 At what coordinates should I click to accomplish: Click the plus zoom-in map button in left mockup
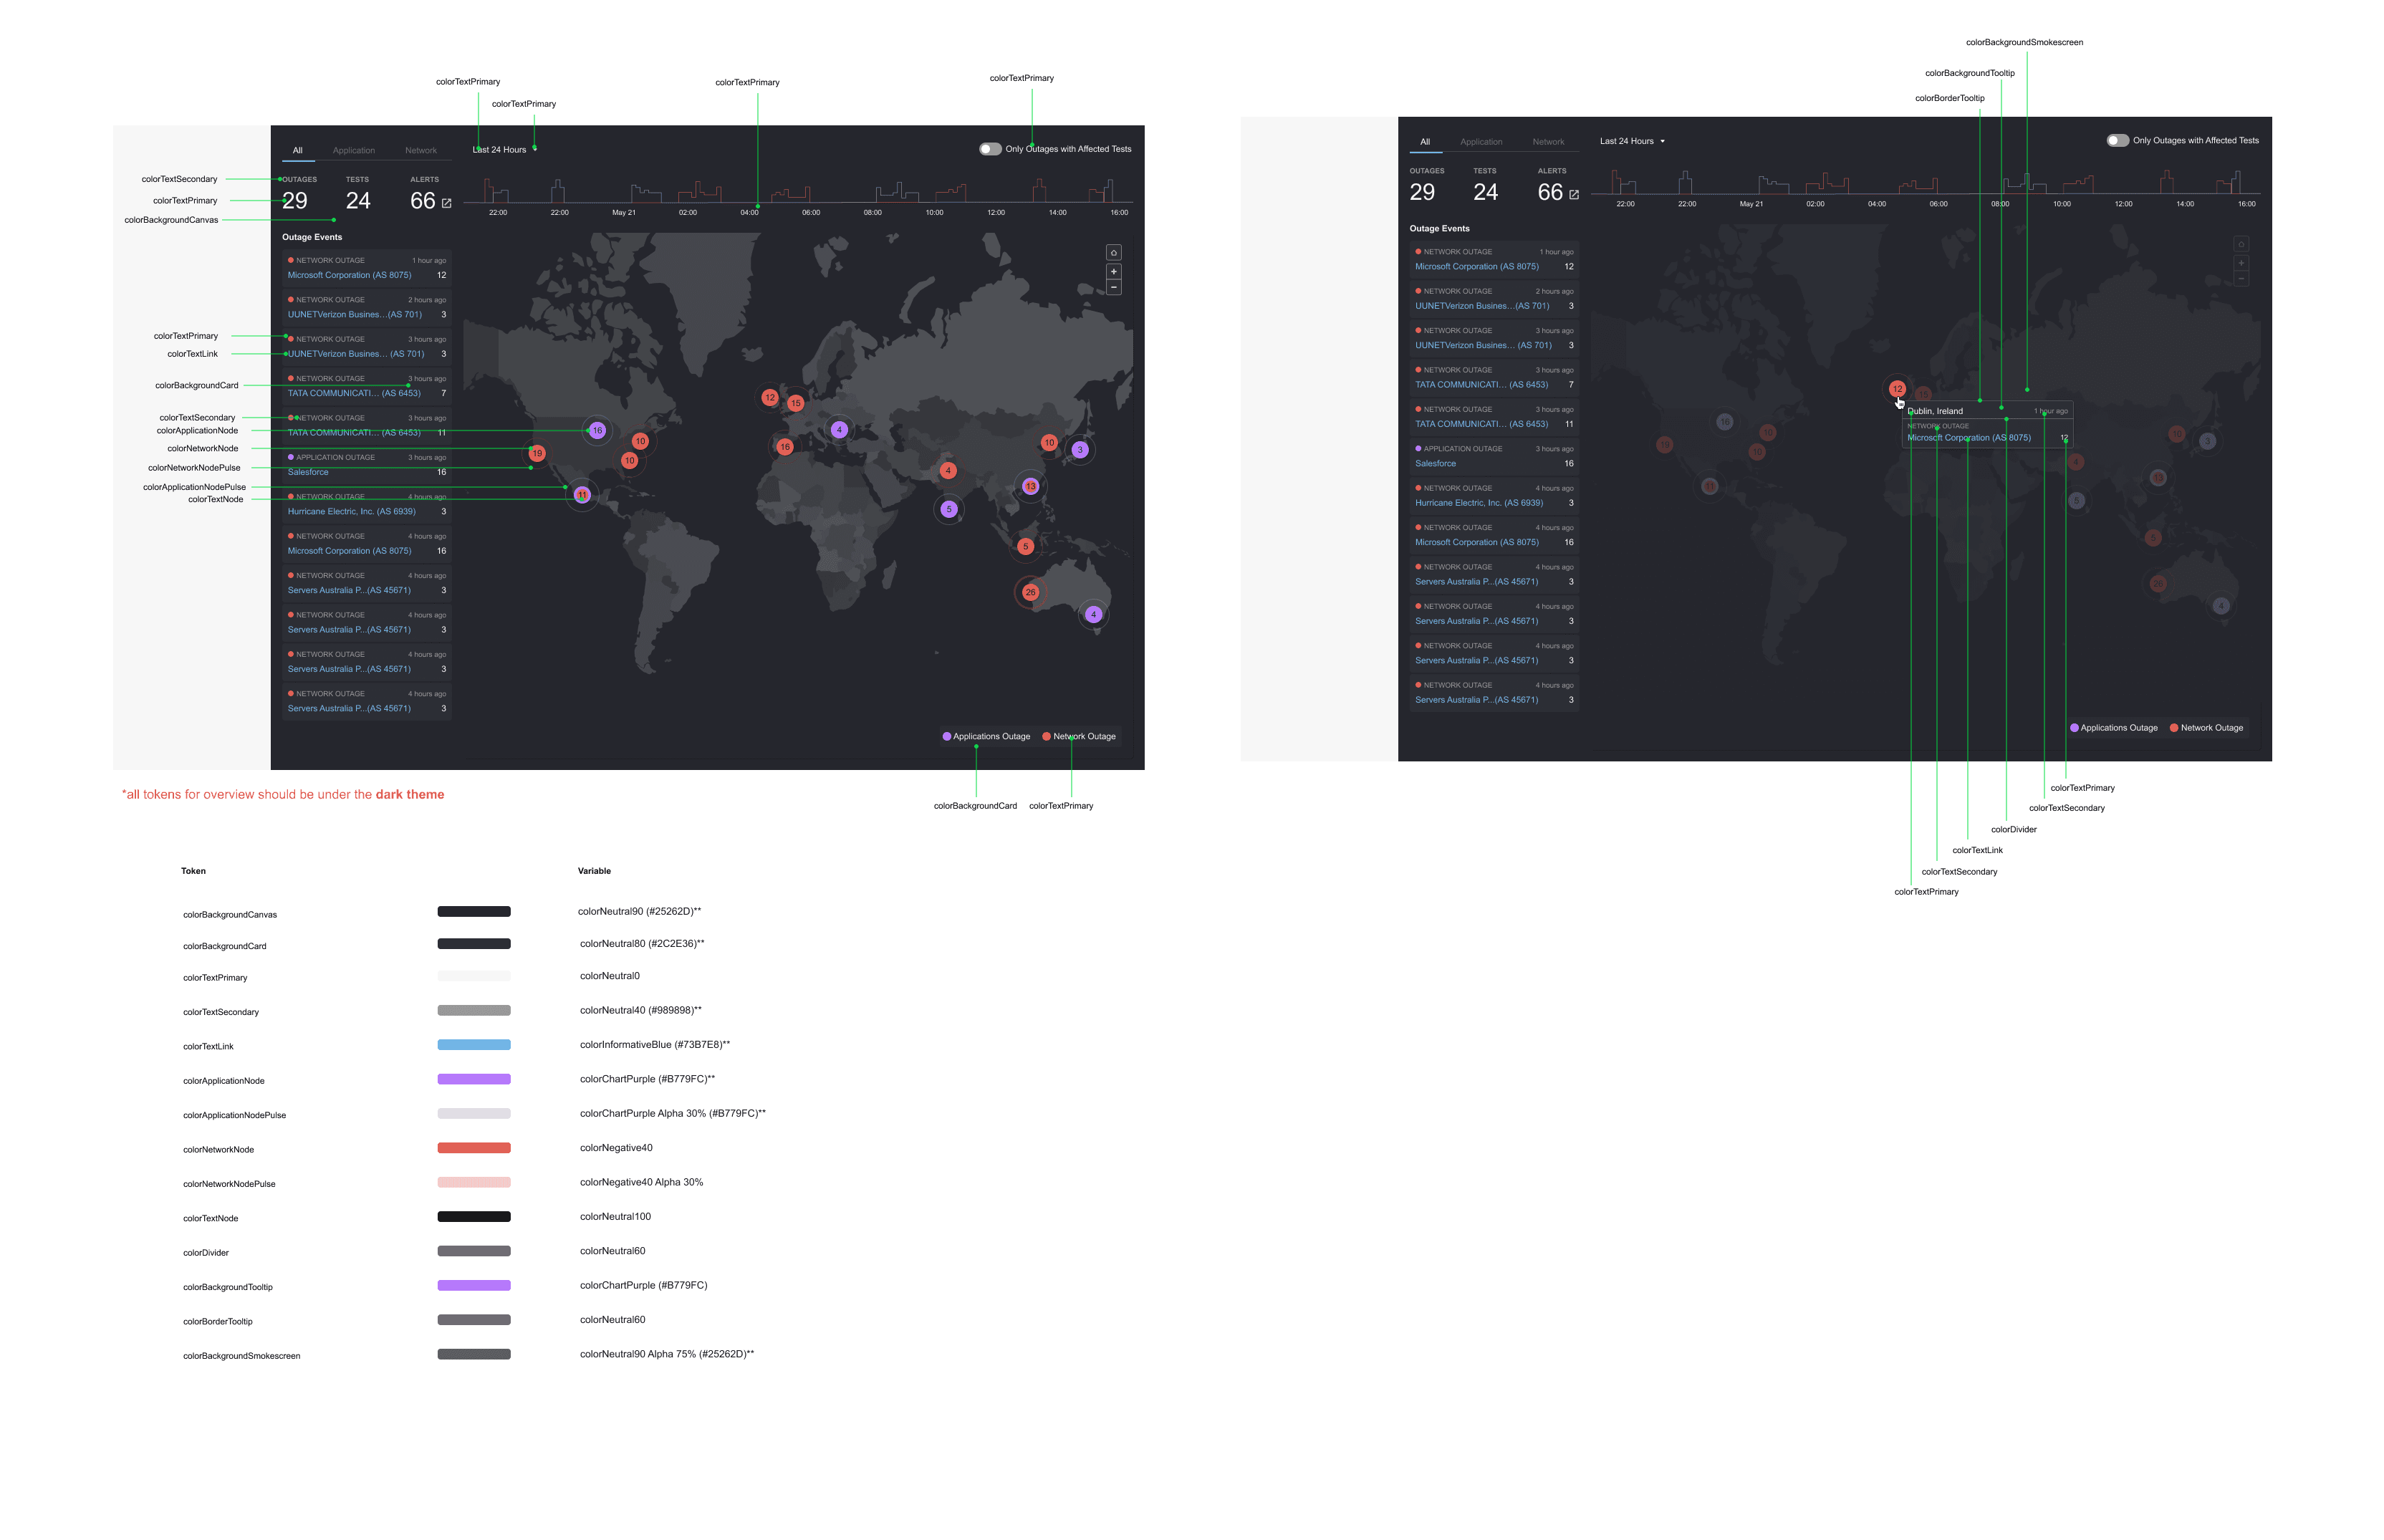click(x=1113, y=272)
